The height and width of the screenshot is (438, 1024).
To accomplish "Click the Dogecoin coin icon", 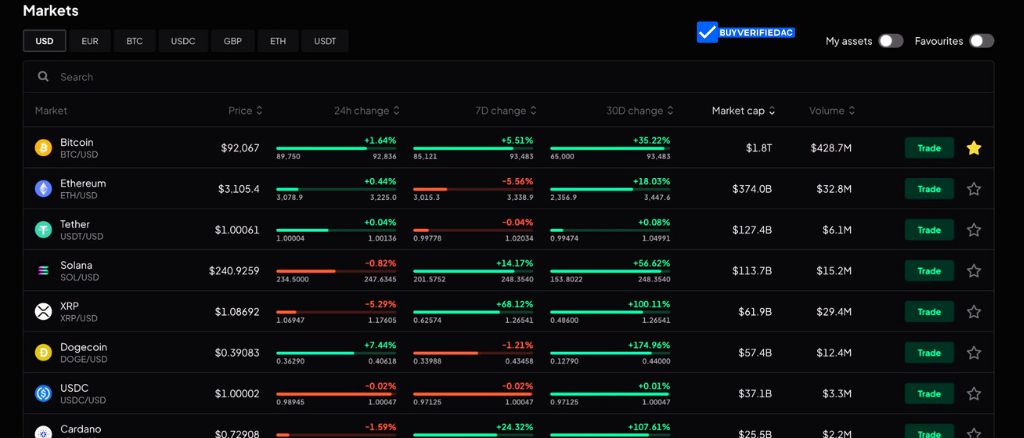I will coord(43,352).
